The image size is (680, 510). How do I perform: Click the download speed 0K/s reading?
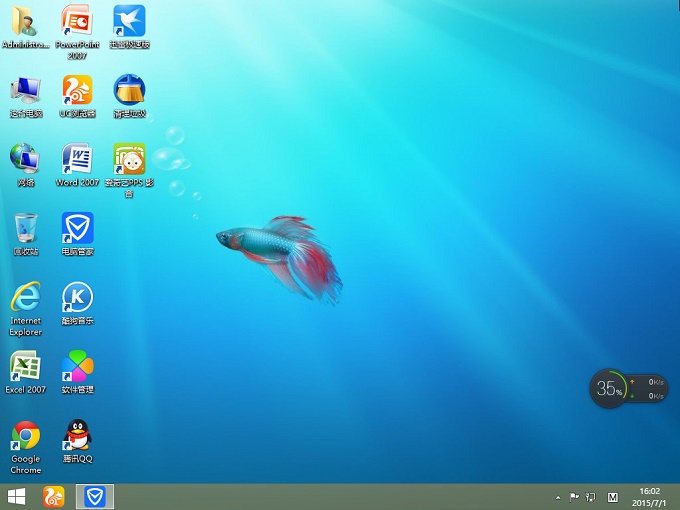[656, 396]
